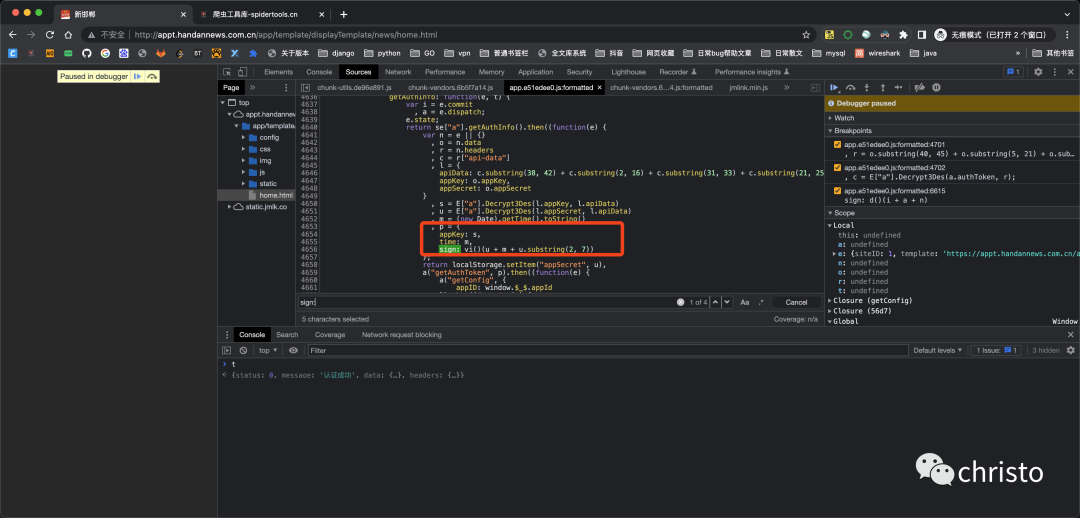Uncheck breakpoint at app.e51edee0.js:formatted:4702
This screenshot has width=1080, height=518.
point(837,168)
